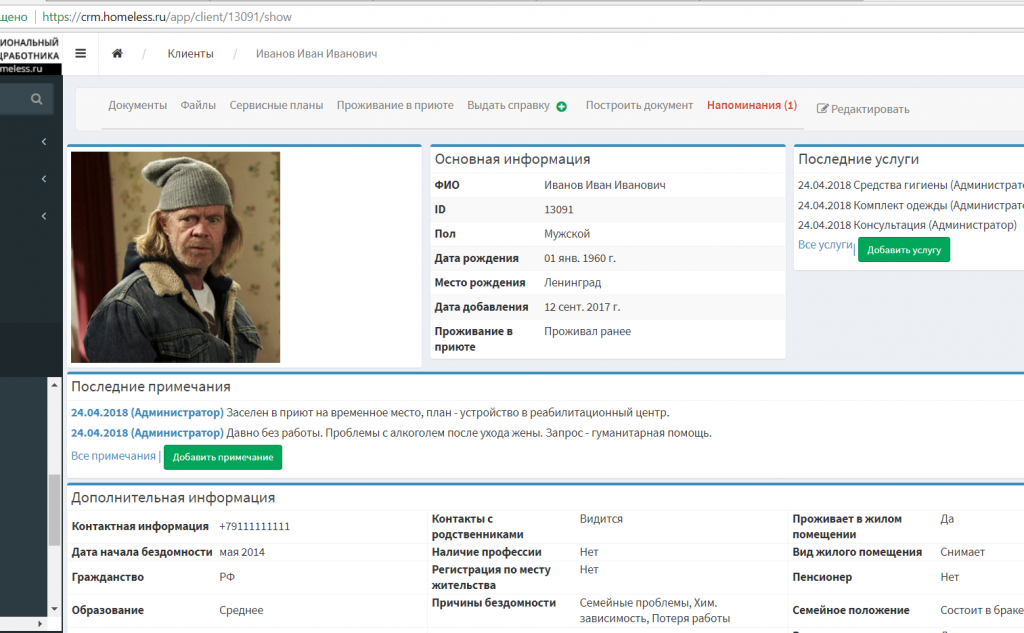Collapse the middle sidebar chevron

tap(42, 178)
